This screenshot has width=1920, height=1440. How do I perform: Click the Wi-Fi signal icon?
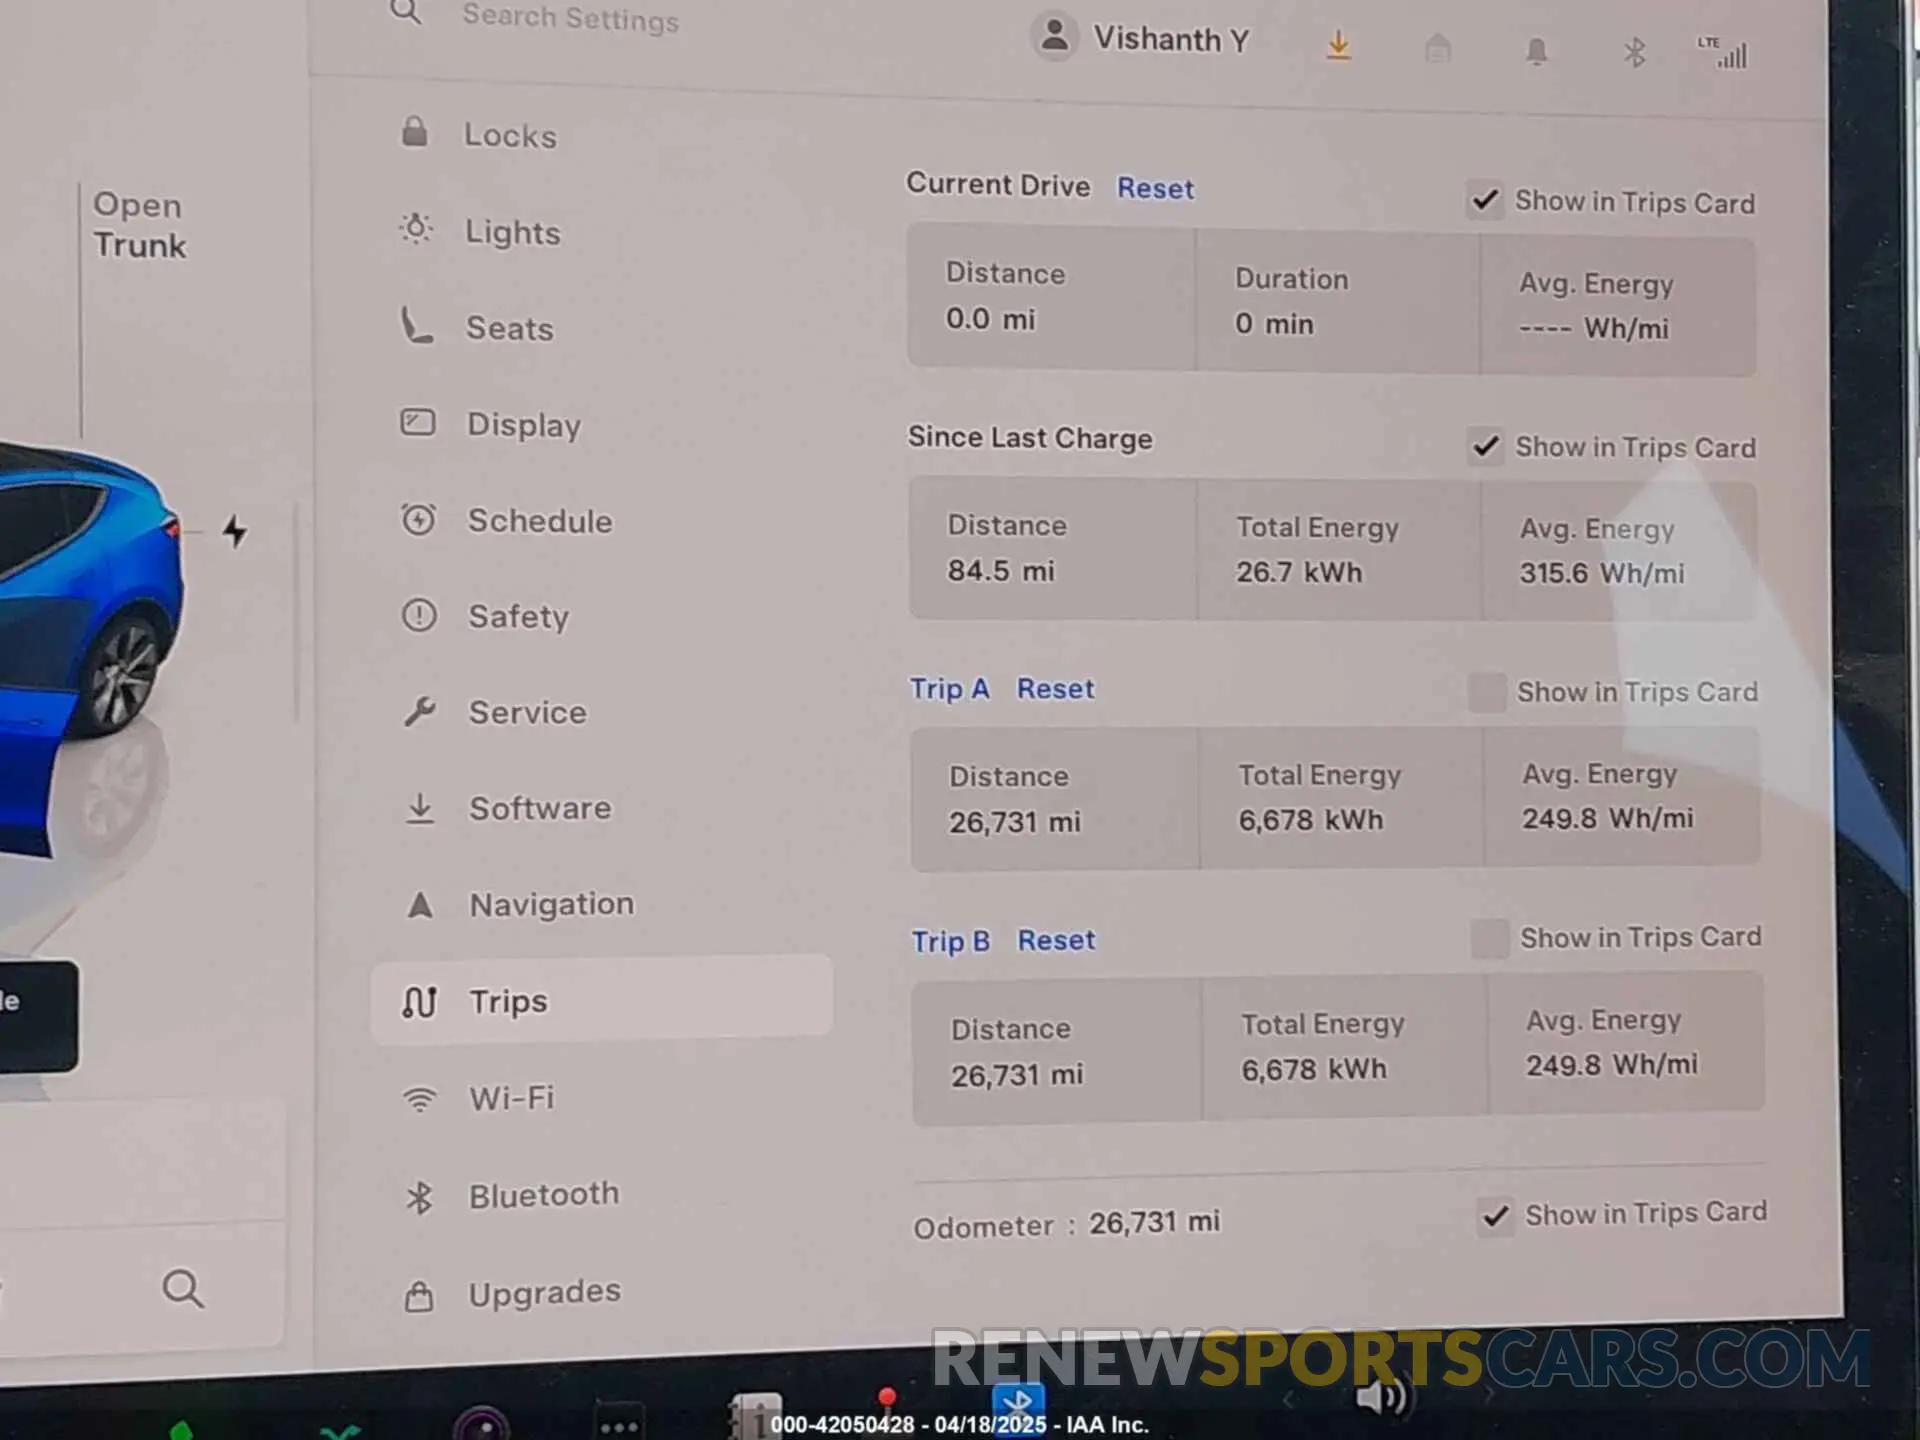click(x=419, y=1099)
